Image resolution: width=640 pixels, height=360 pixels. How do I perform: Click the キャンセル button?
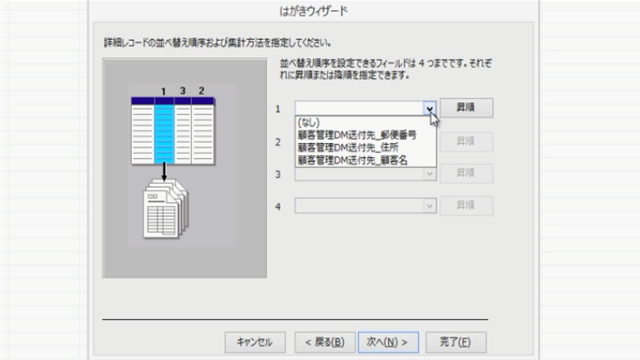[x=255, y=342]
